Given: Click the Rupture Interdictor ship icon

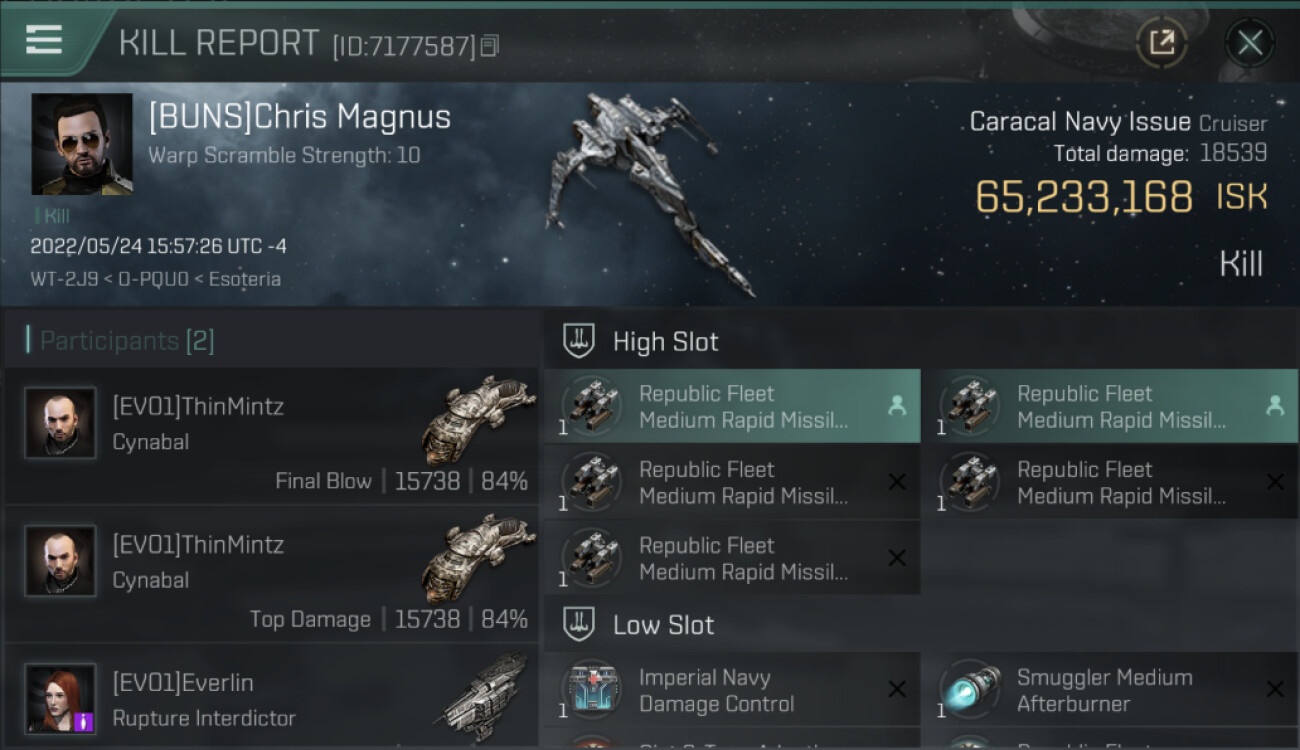Looking at the screenshot, I should click(487, 692).
